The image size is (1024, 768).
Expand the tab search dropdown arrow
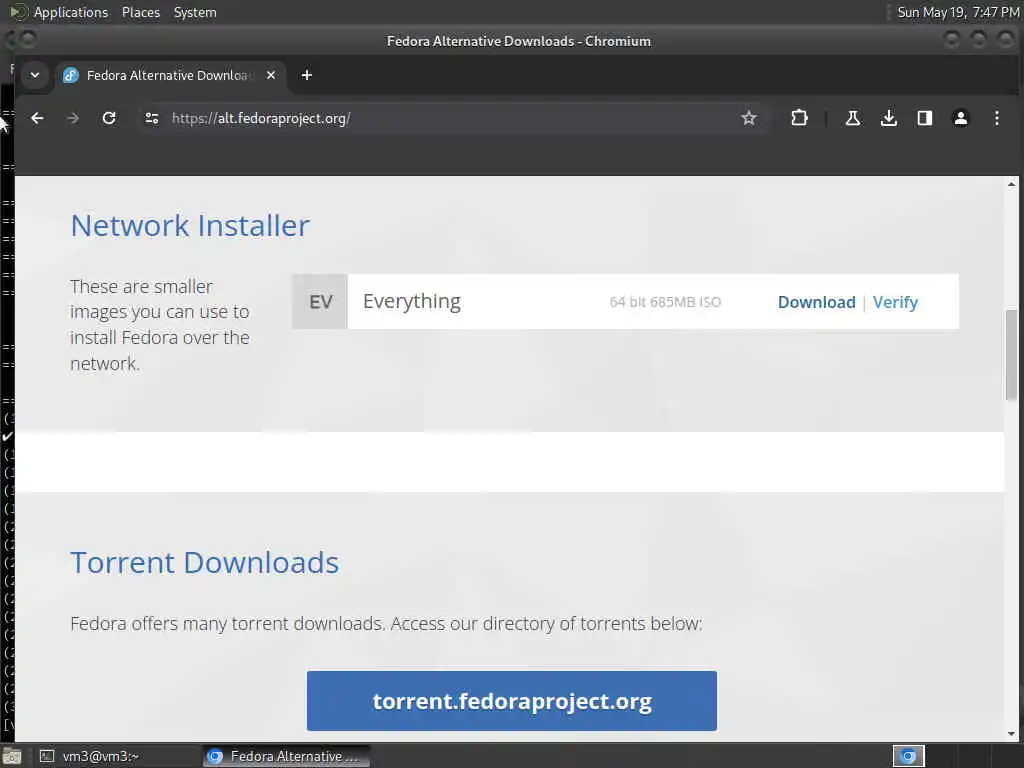pos(35,75)
